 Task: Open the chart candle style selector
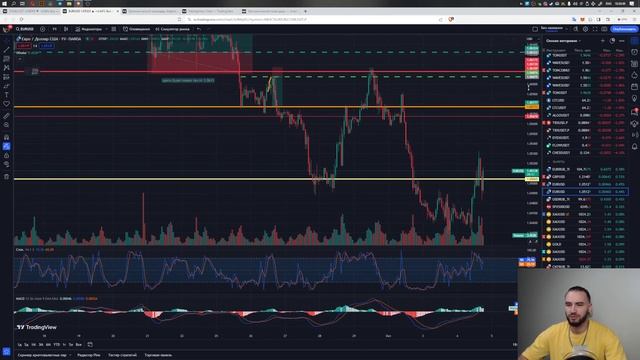pos(66,29)
